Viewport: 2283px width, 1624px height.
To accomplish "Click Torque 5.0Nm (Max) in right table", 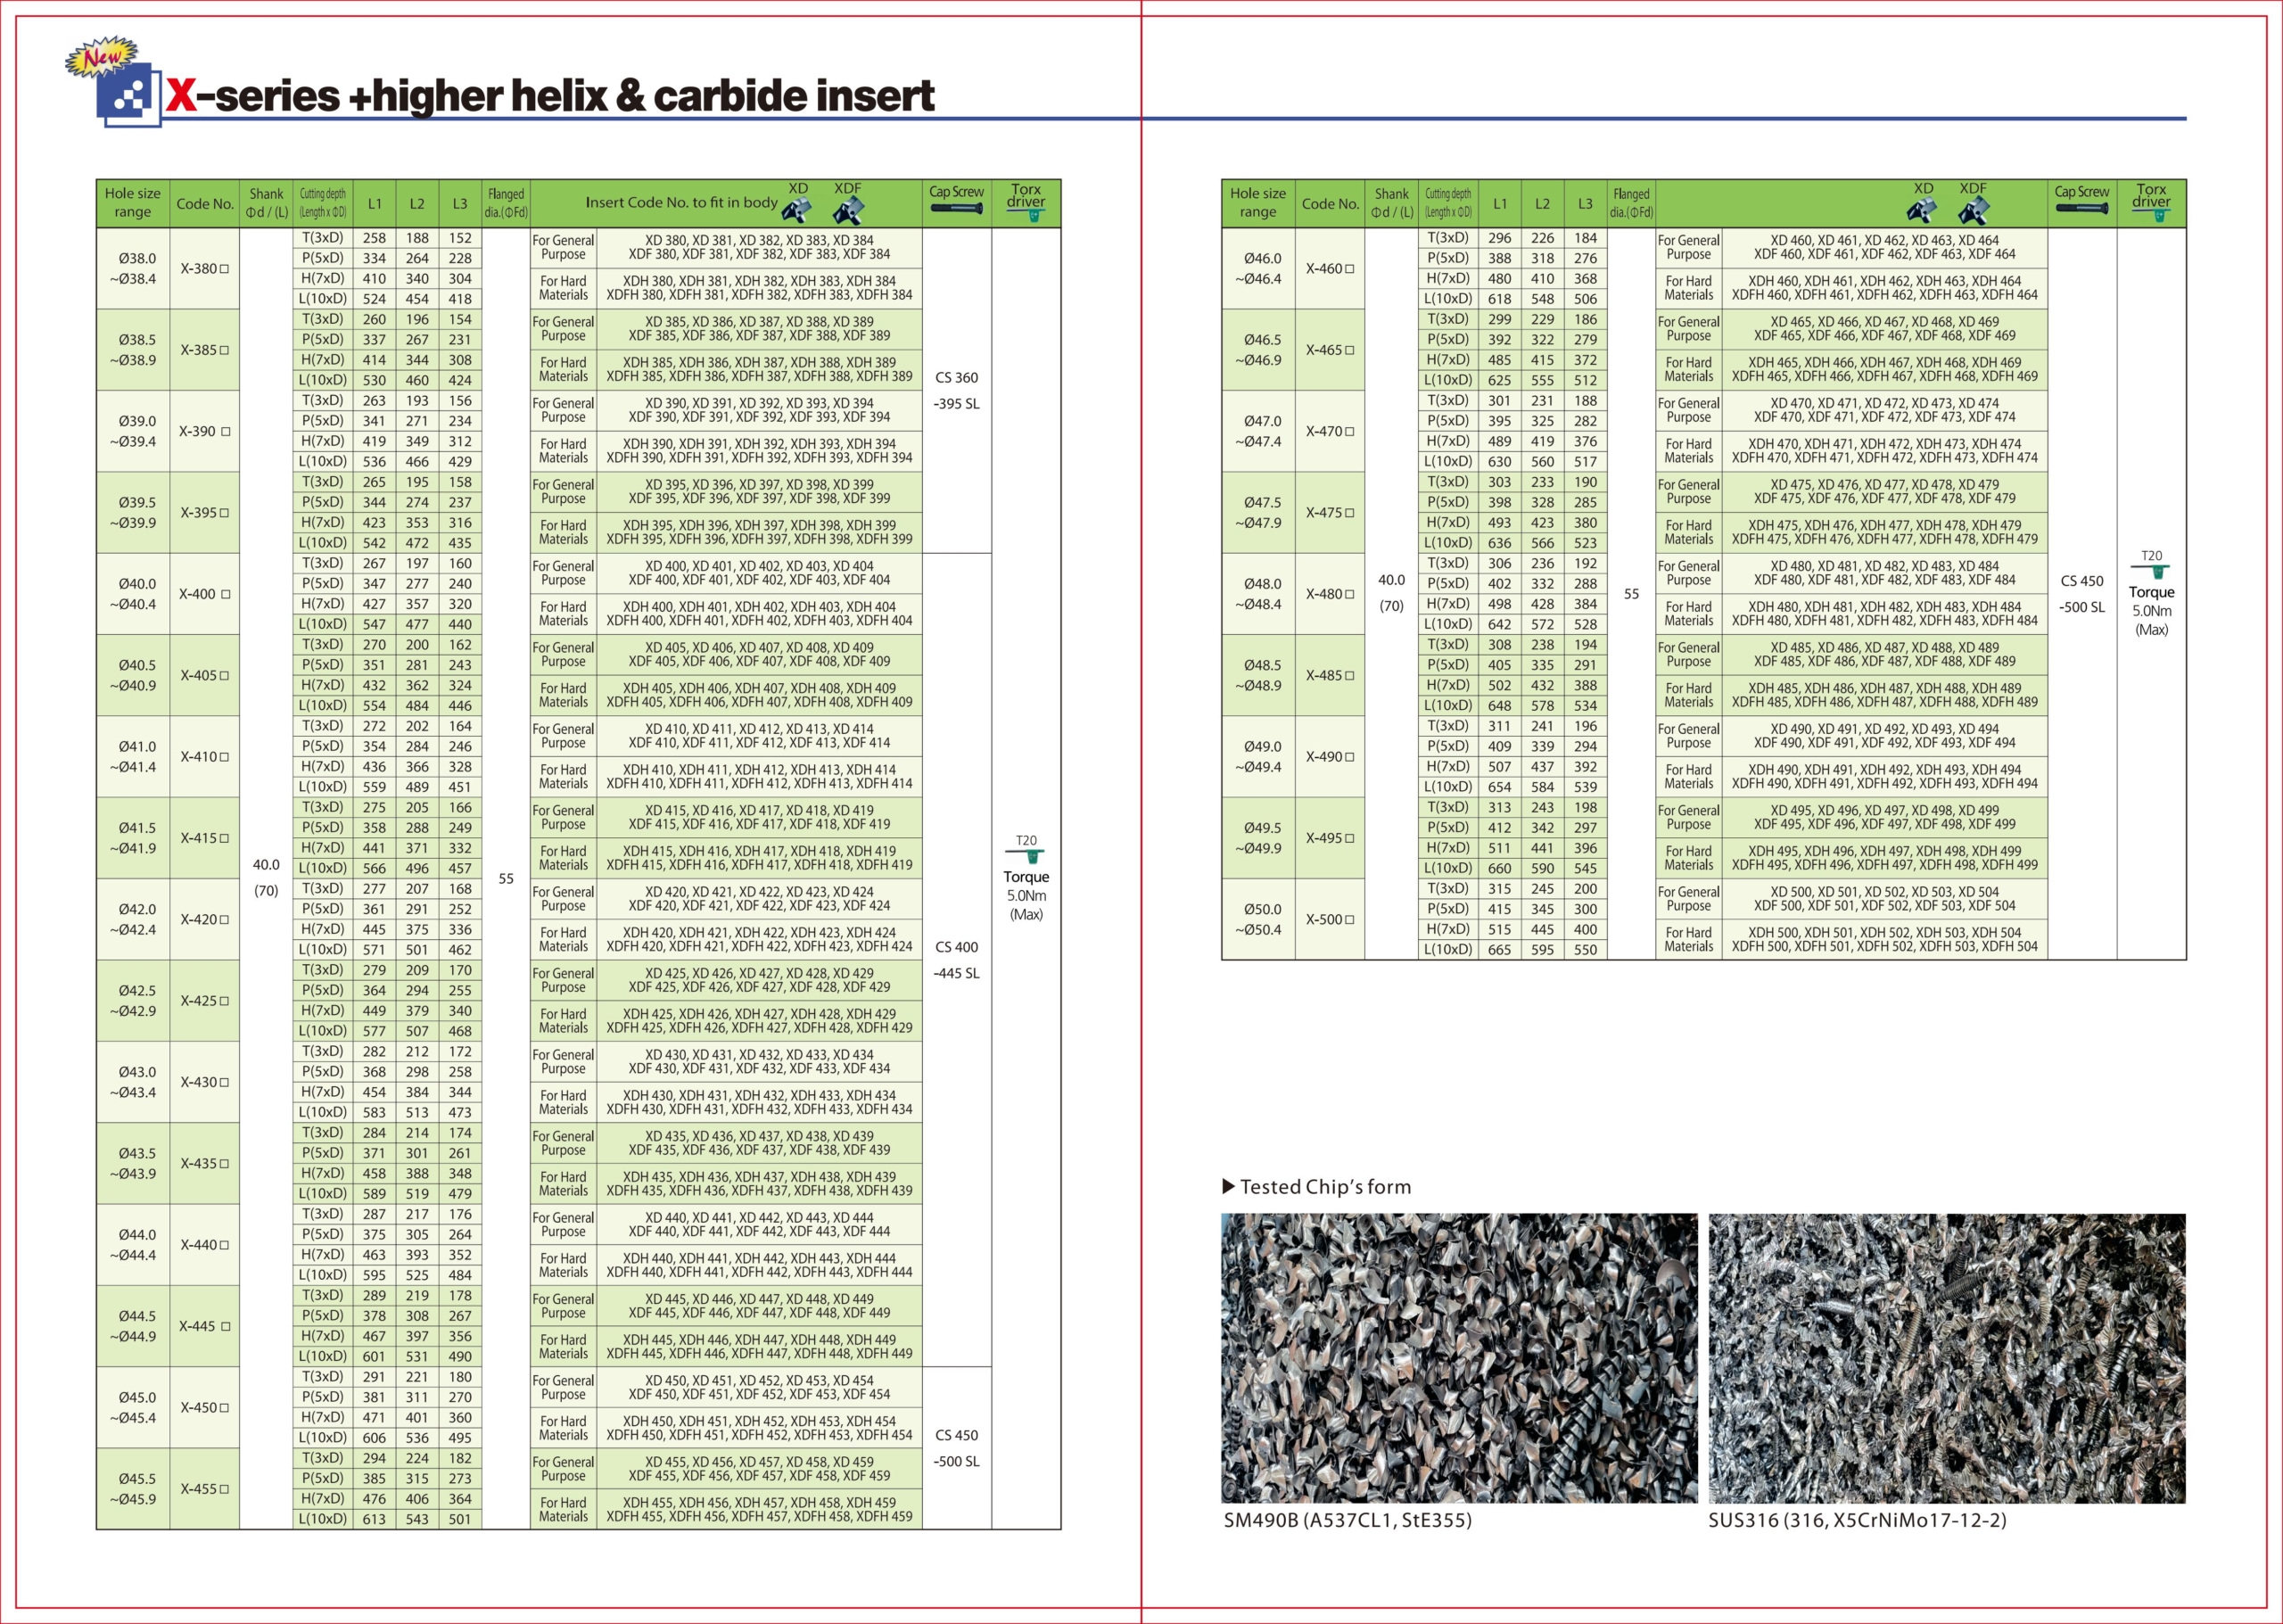I will (2151, 610).
